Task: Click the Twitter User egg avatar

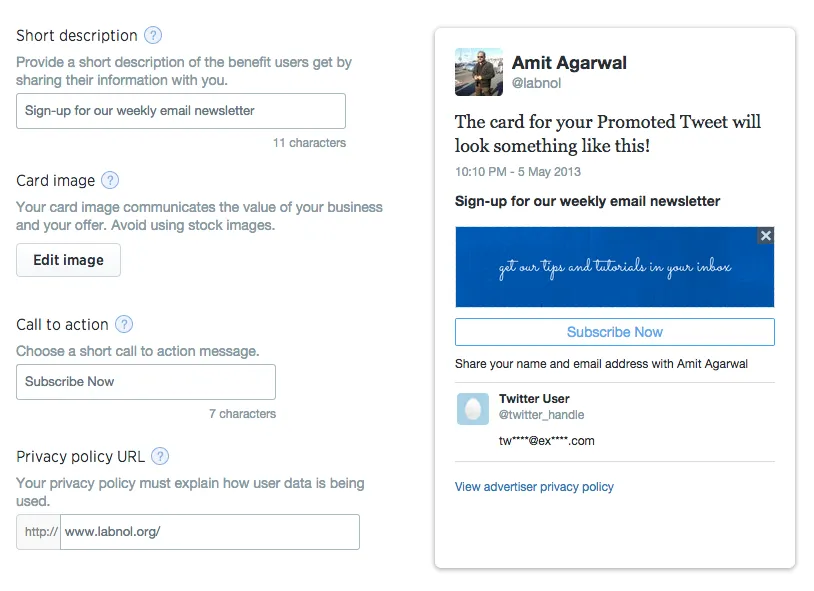Action: 472,409
